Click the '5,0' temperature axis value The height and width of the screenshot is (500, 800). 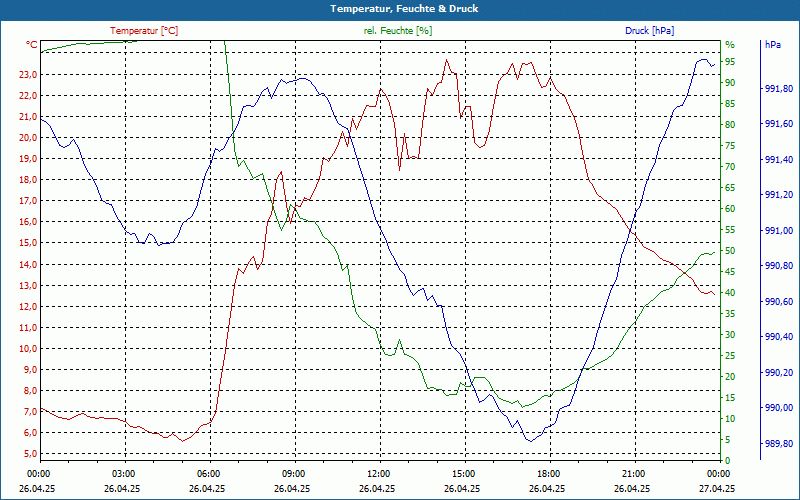click(30, 454)
